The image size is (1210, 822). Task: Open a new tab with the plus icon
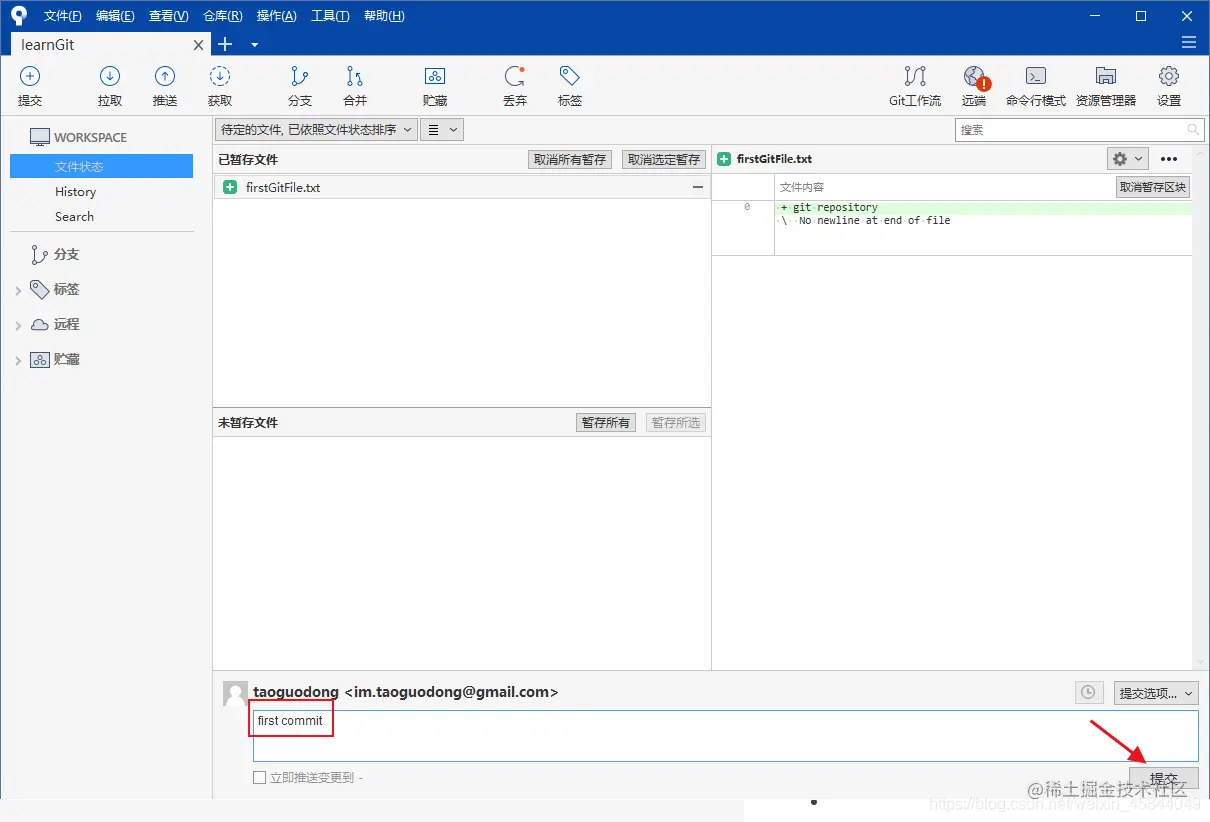(225, 44)
